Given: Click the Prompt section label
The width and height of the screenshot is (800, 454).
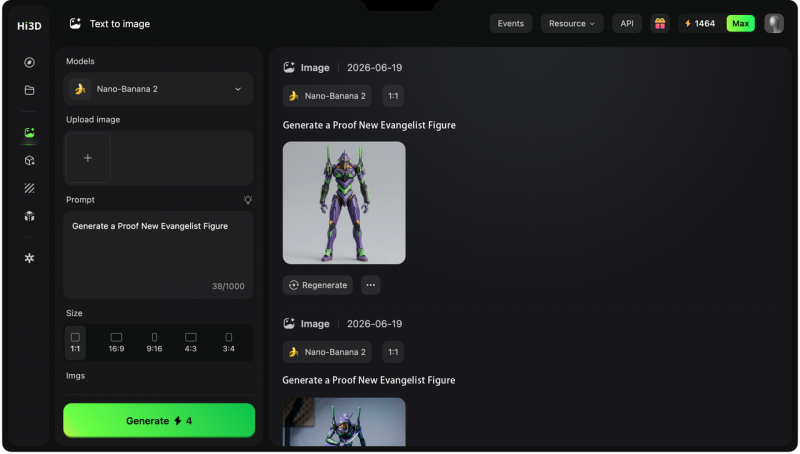Looking at the screenshot, I should coord(80,199).
